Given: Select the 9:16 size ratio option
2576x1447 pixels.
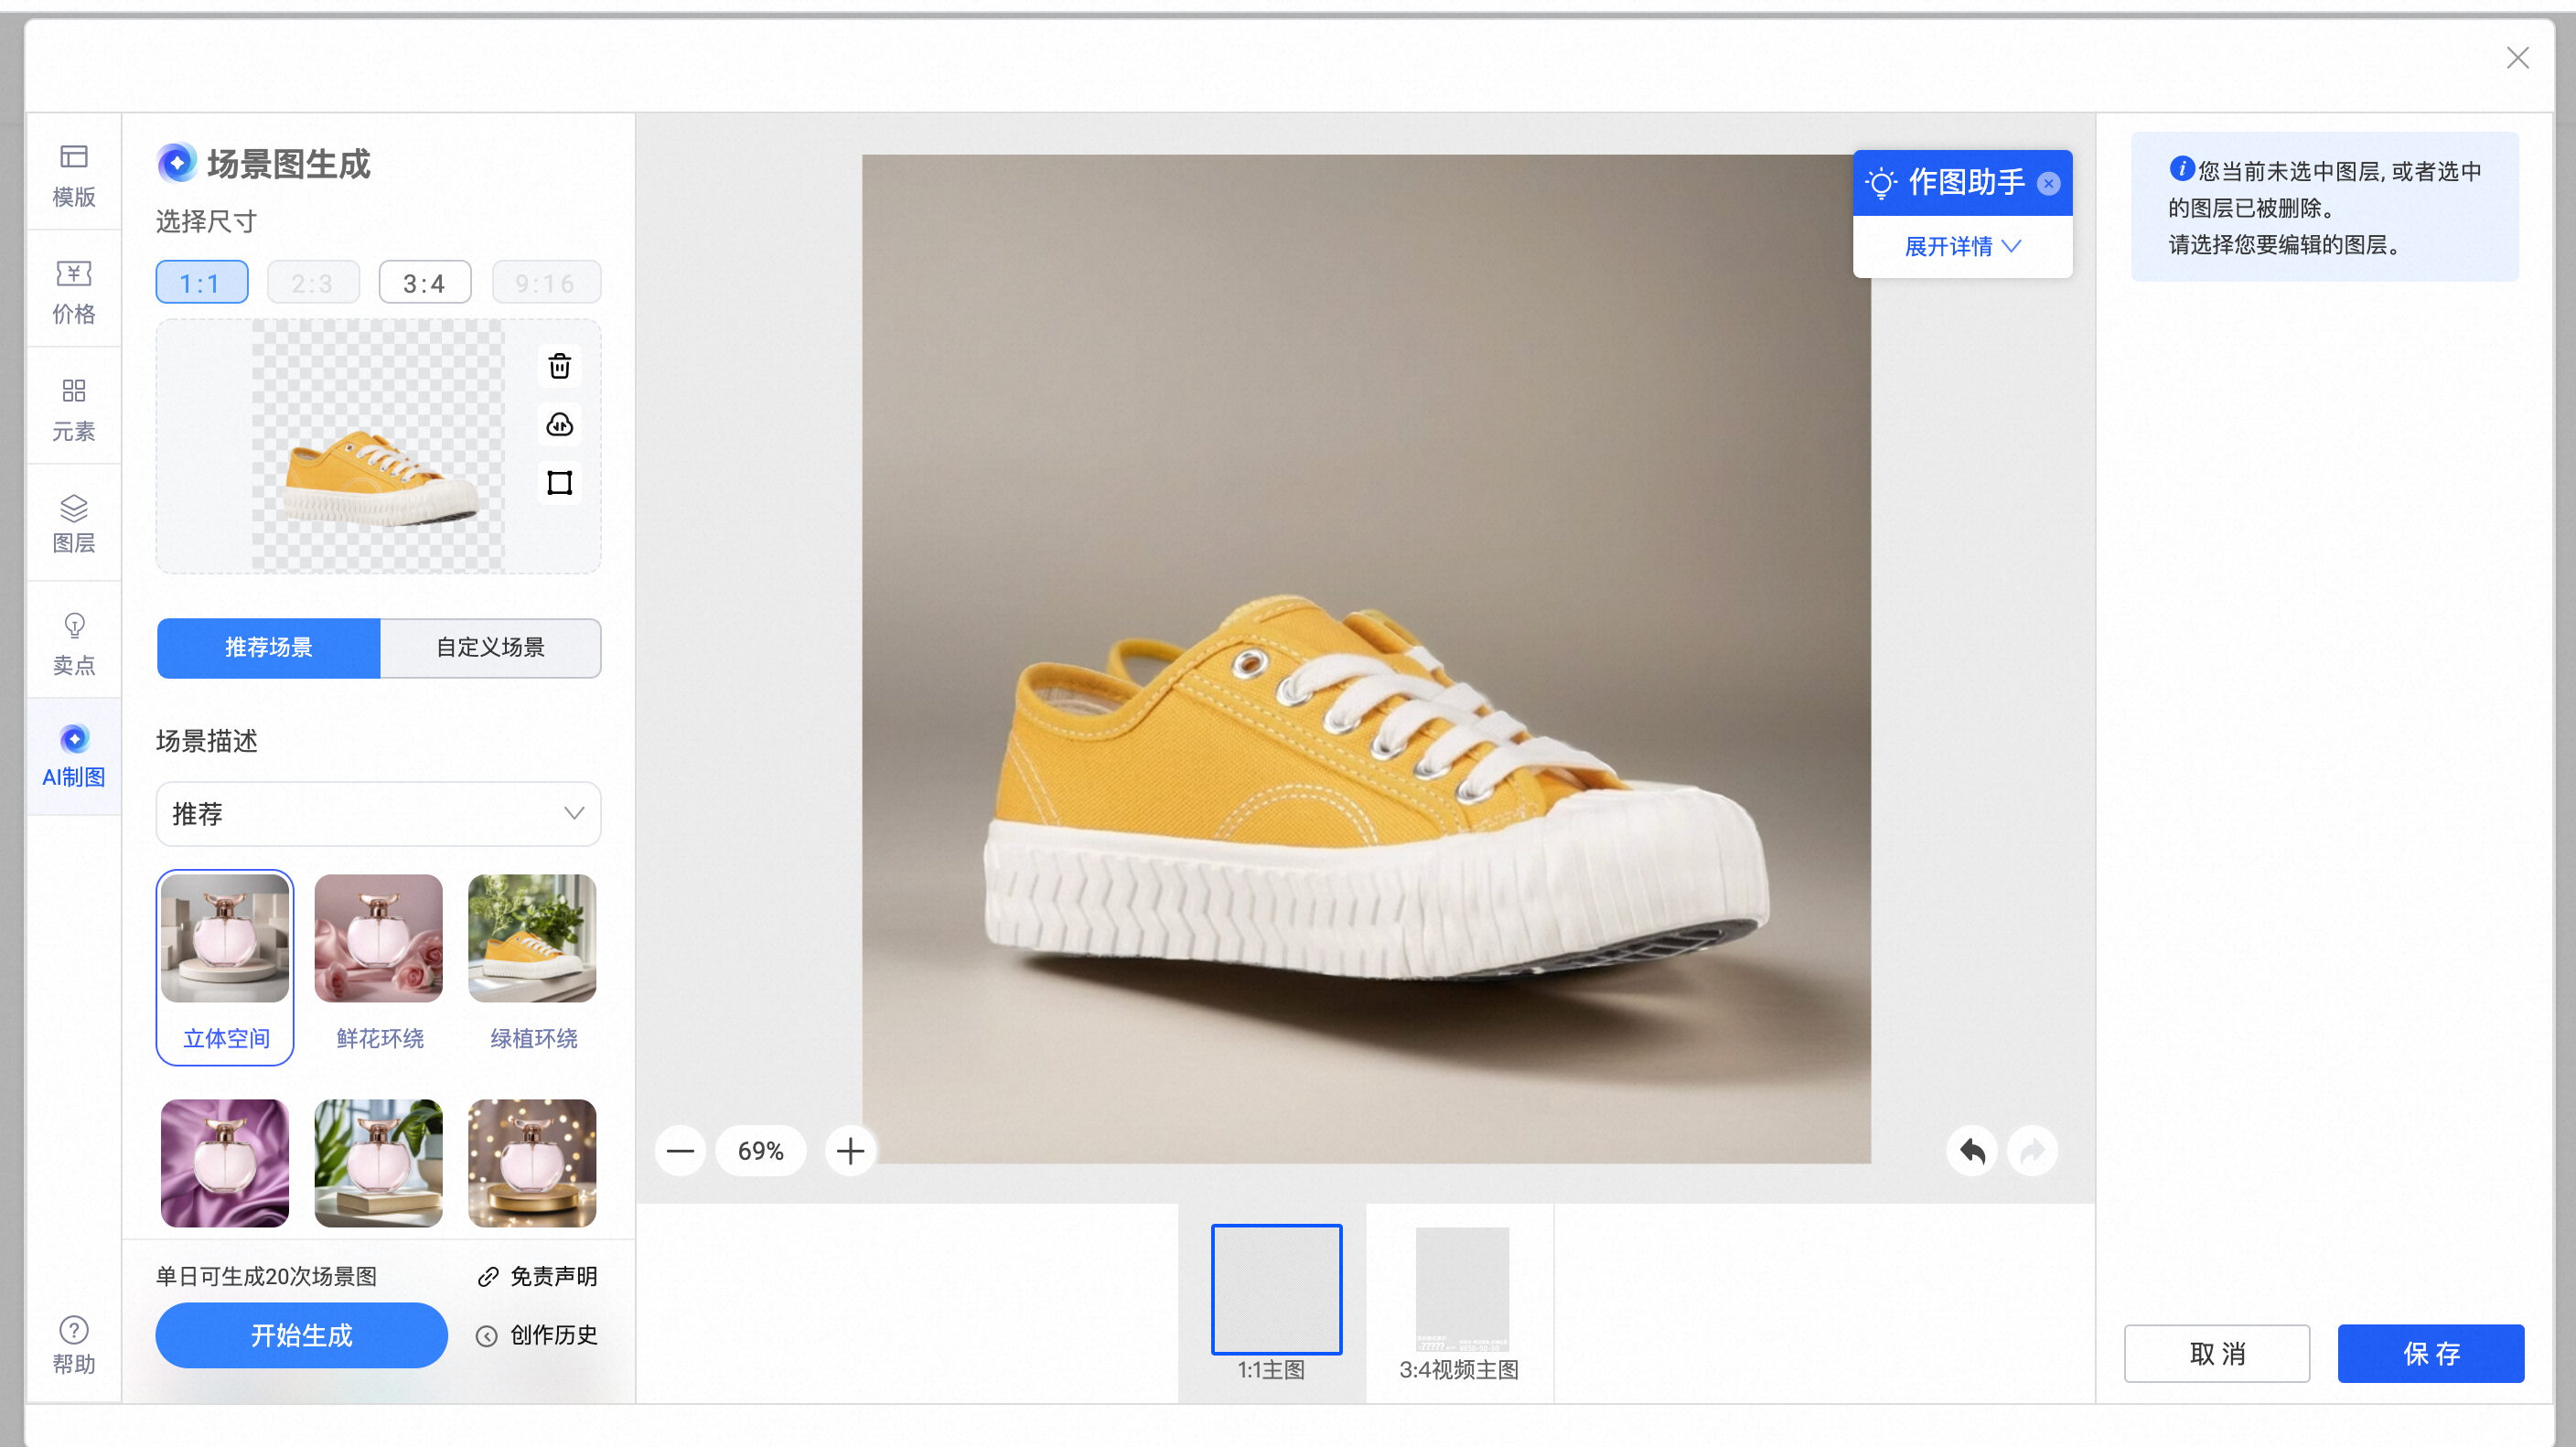Looking at the screenshot, I should [x=546, y=283].
